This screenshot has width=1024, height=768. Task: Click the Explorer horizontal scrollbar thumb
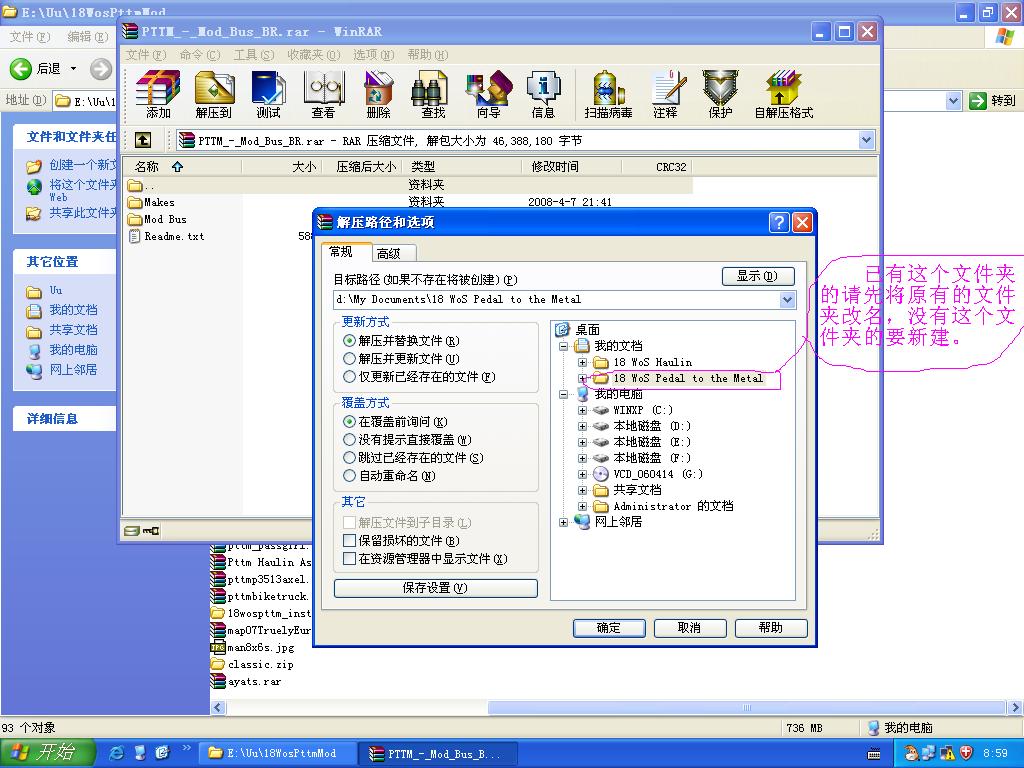coord(746,707)
